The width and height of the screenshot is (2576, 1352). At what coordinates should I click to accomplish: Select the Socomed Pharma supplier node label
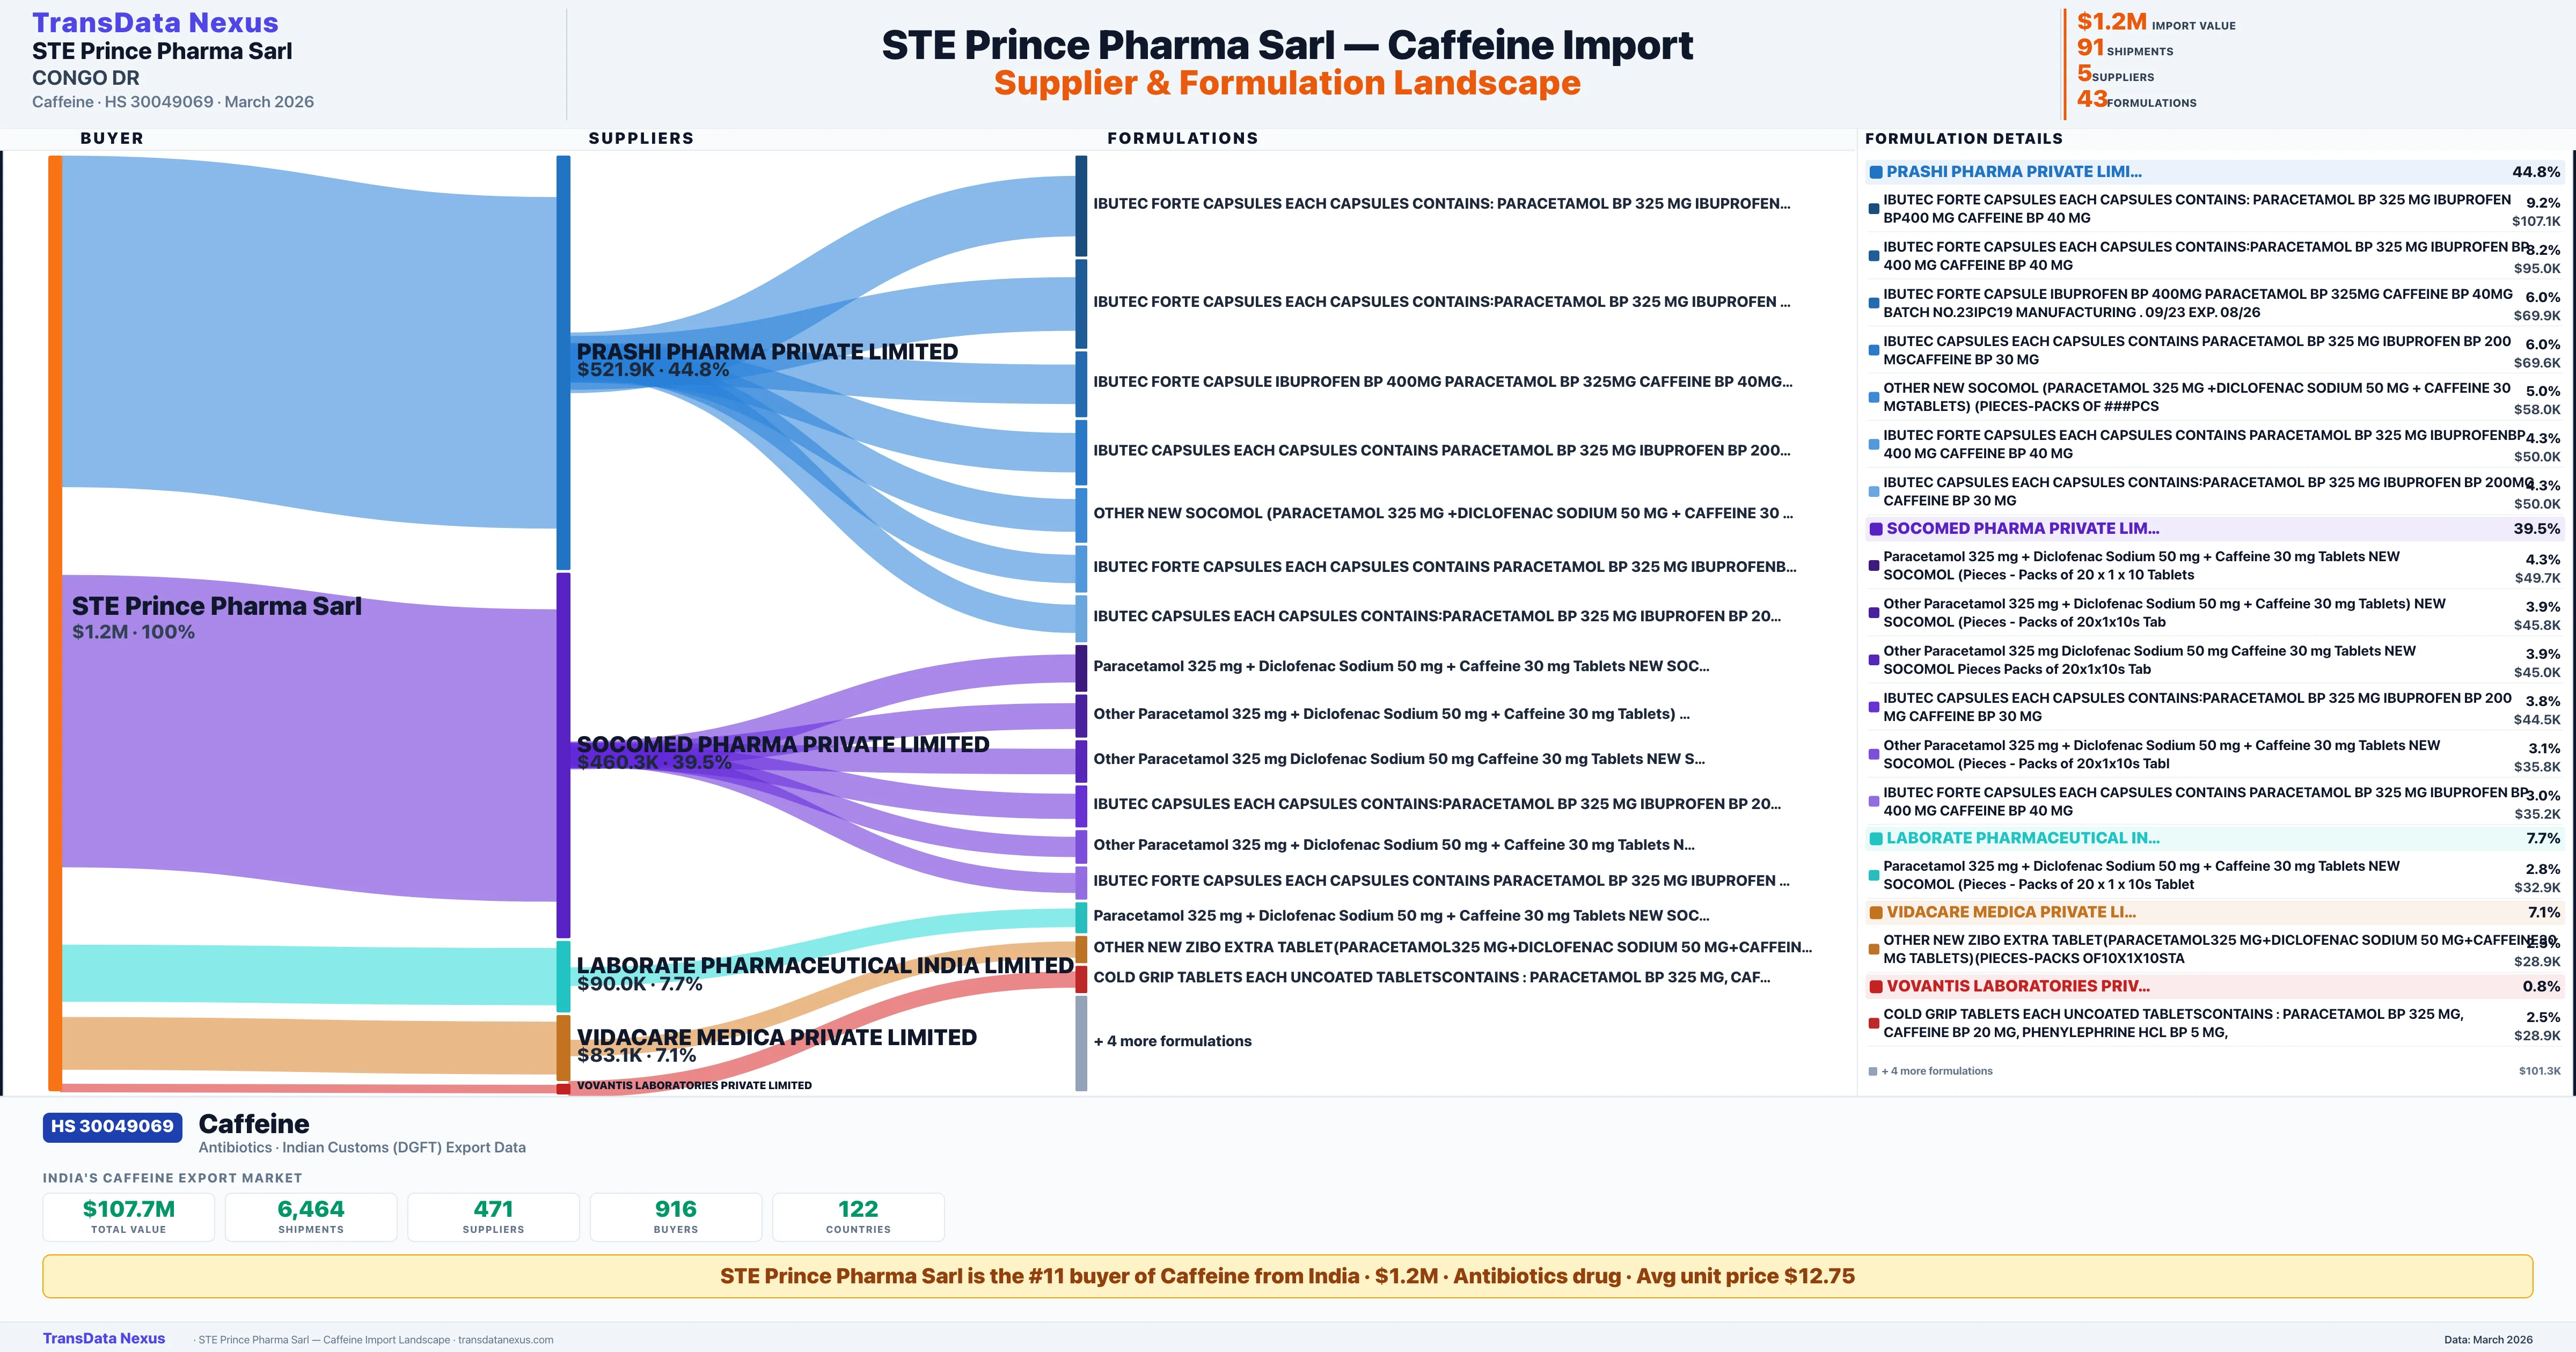[782, 744]
